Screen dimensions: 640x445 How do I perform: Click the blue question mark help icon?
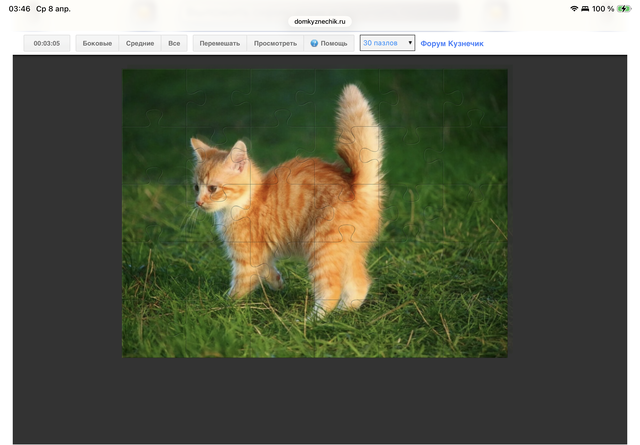click(x=314, y=44)
